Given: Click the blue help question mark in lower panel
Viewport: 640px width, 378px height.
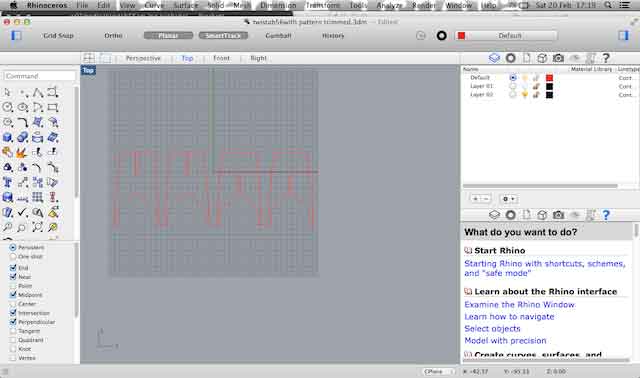Looking at the screenshot, I should coord(606,215).
